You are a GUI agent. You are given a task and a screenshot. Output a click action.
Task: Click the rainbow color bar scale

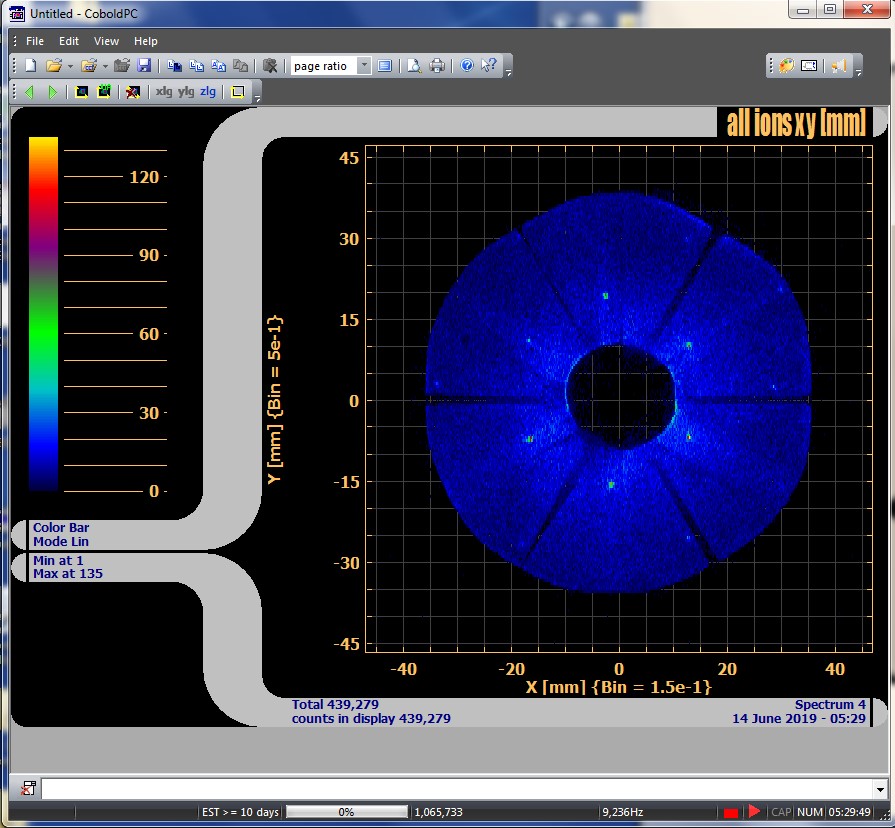click(x=44, y=313)
